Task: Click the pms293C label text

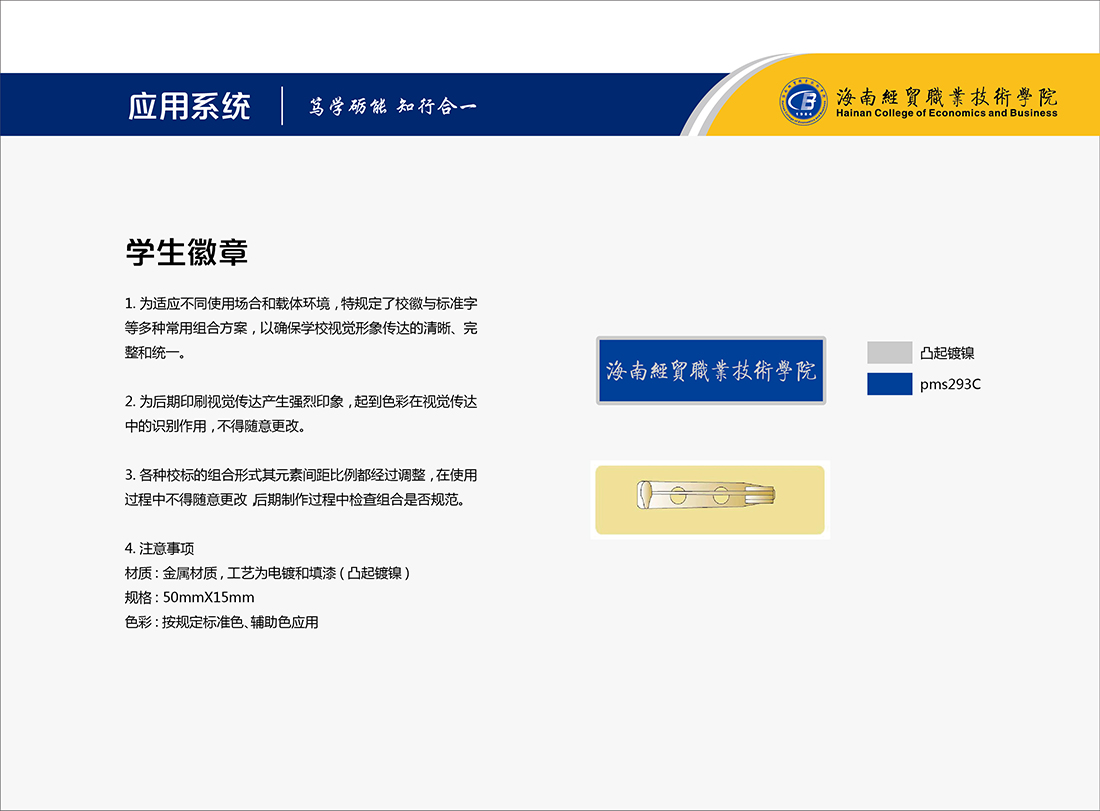Action: (x=950, y=384)
